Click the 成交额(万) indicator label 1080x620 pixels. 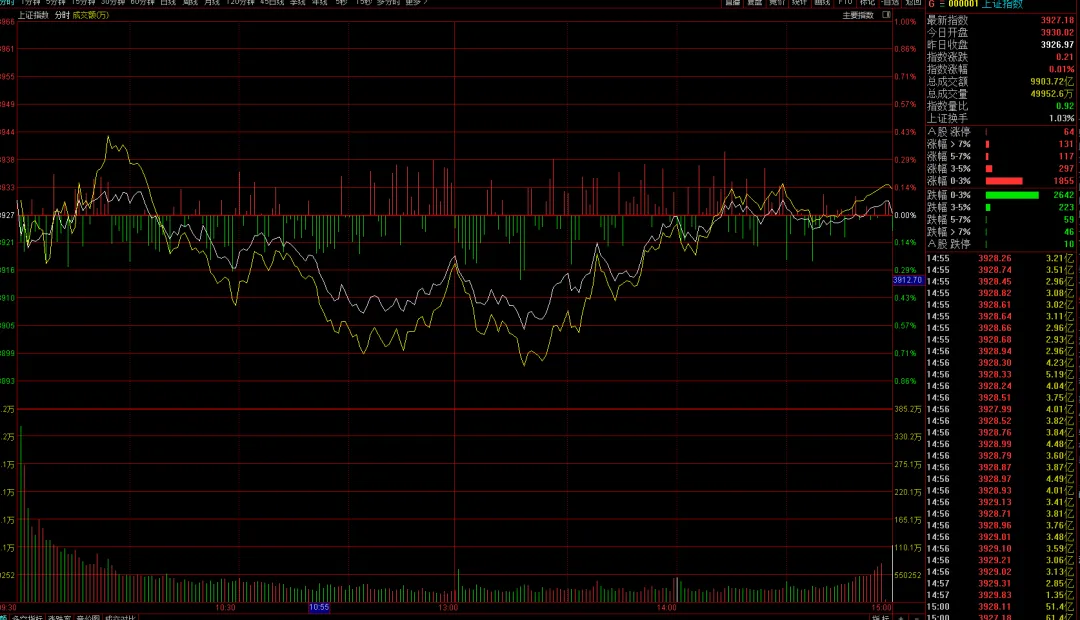91,15
